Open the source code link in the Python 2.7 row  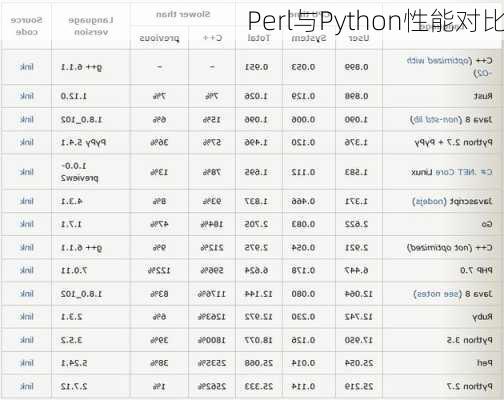click(x=27, y=386)
